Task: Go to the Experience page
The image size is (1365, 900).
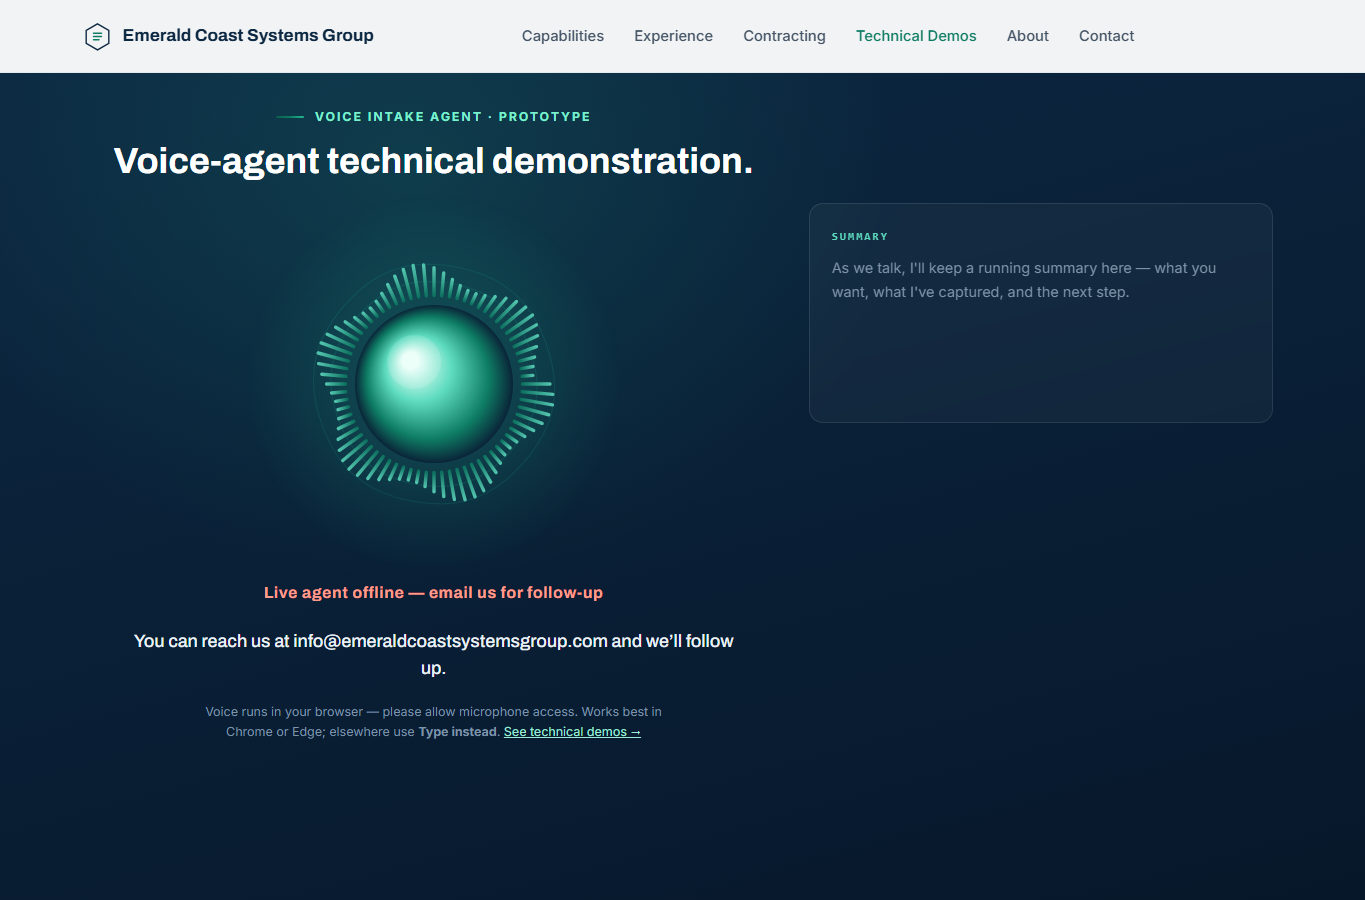Action: click(x=673, y=36)
